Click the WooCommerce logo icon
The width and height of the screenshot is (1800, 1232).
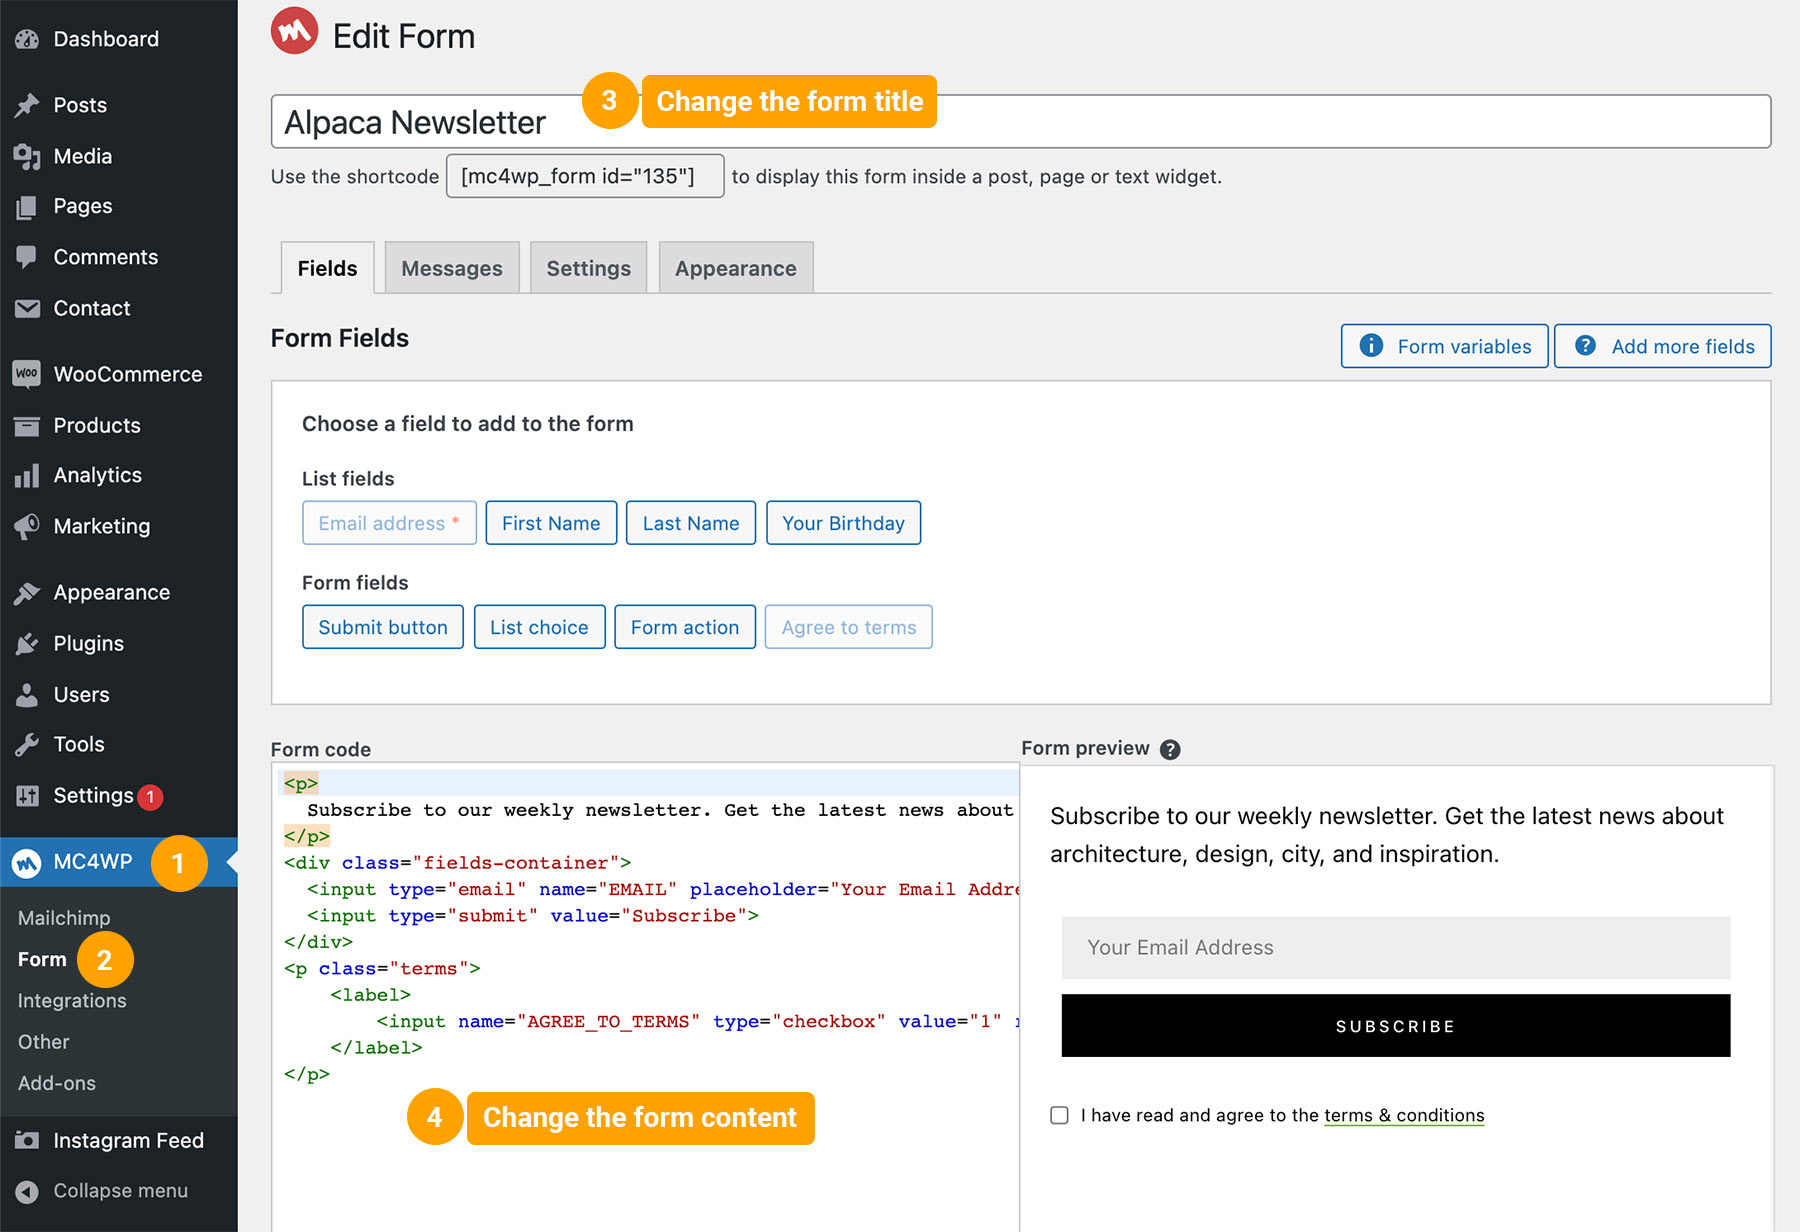(27, 374)
